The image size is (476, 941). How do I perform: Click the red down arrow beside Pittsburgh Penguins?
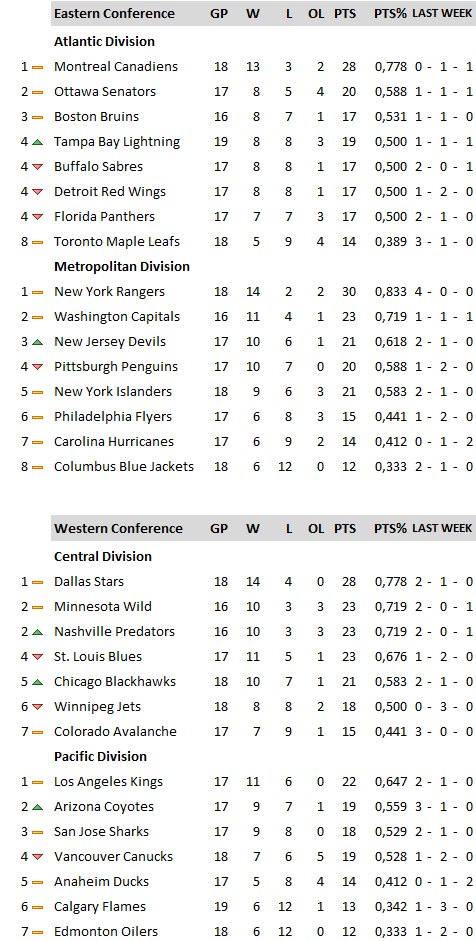[x=37, y=367]
